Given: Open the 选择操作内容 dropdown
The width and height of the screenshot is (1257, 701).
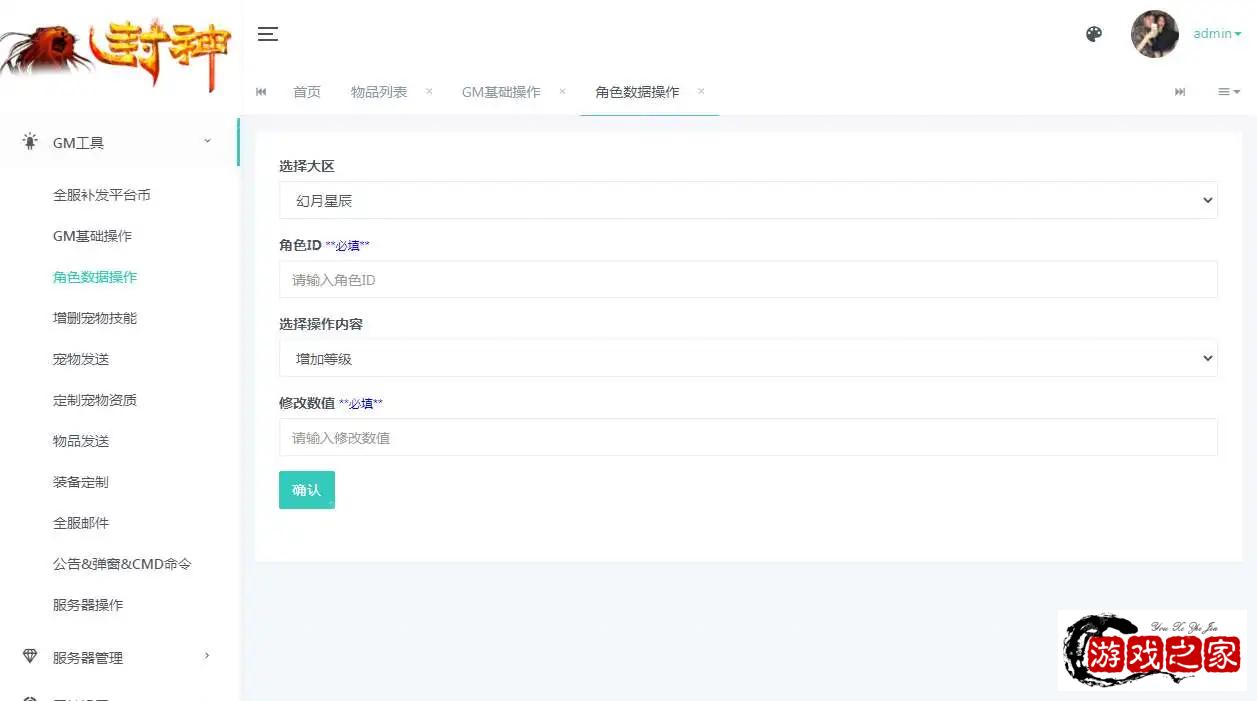Looking at the screenshot, I should (747, 358).
